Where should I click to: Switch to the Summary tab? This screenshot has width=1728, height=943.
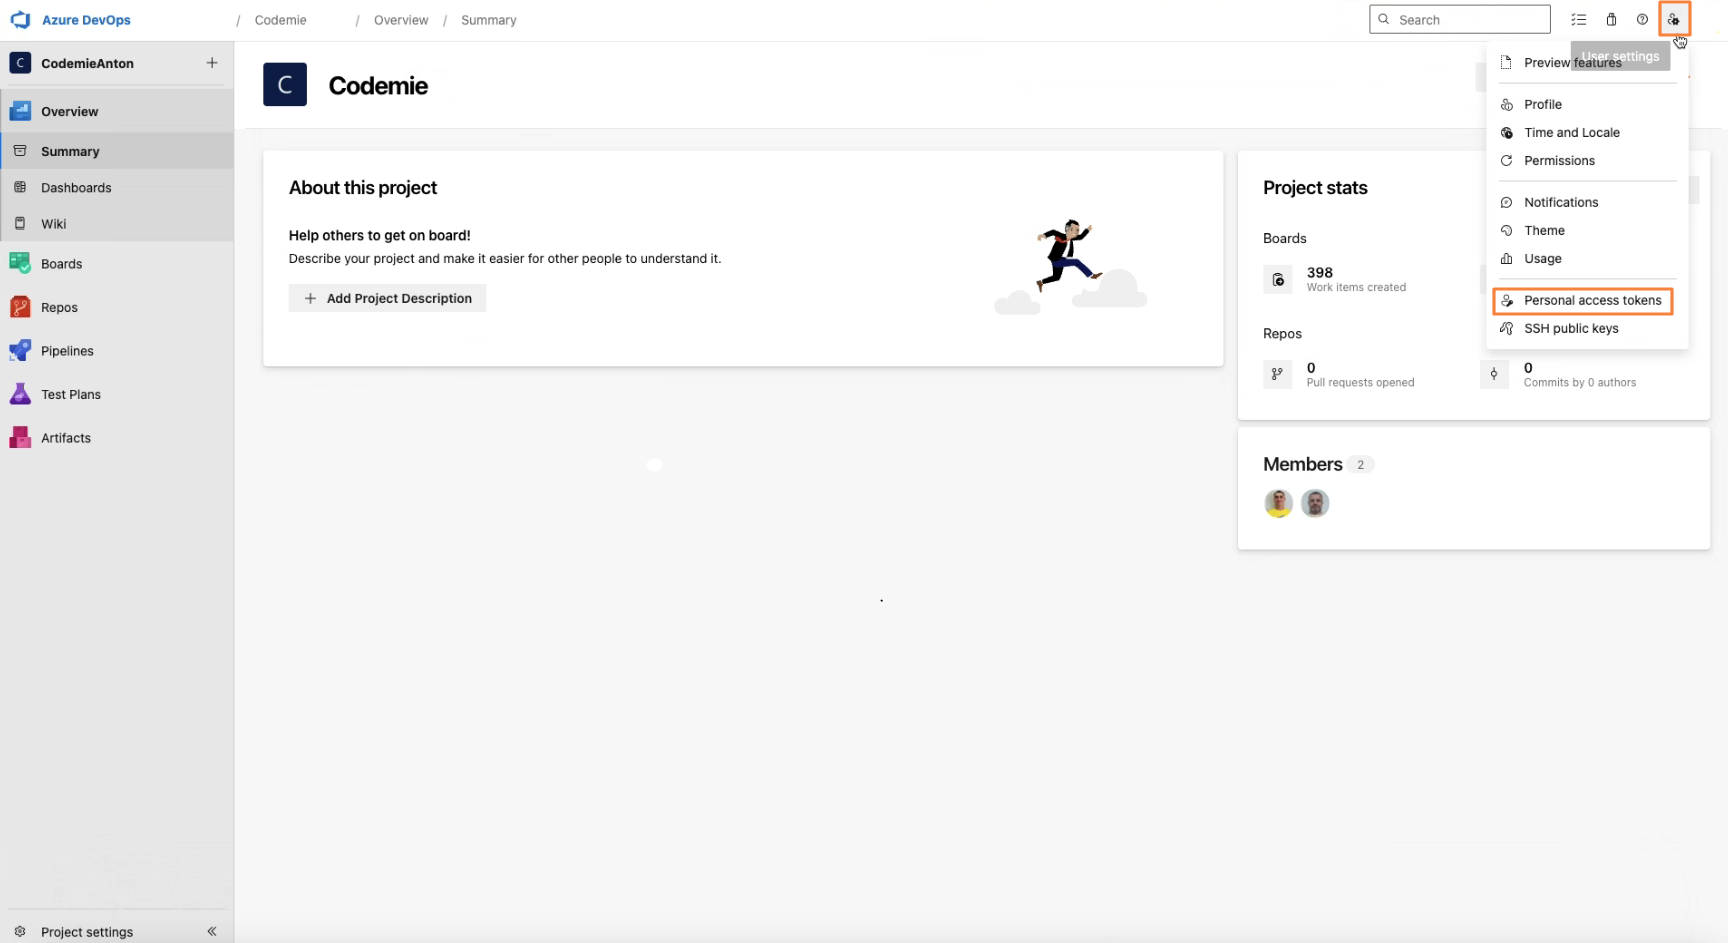(70, 151)
